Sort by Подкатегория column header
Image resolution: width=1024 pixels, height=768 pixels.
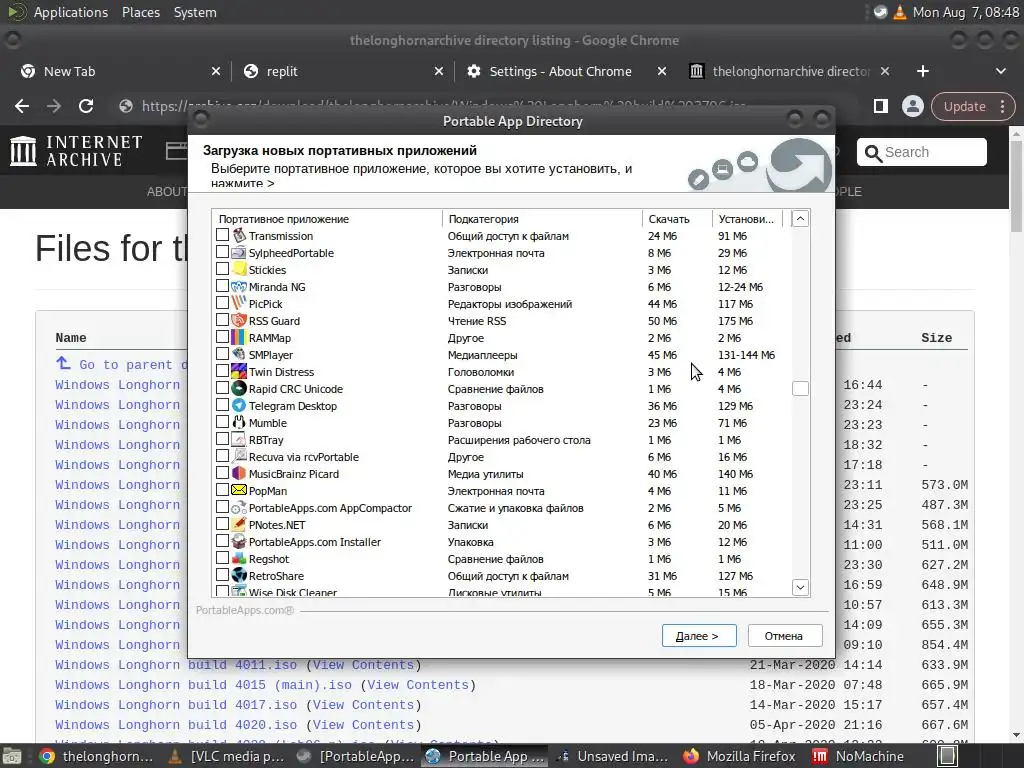point(543,219)
